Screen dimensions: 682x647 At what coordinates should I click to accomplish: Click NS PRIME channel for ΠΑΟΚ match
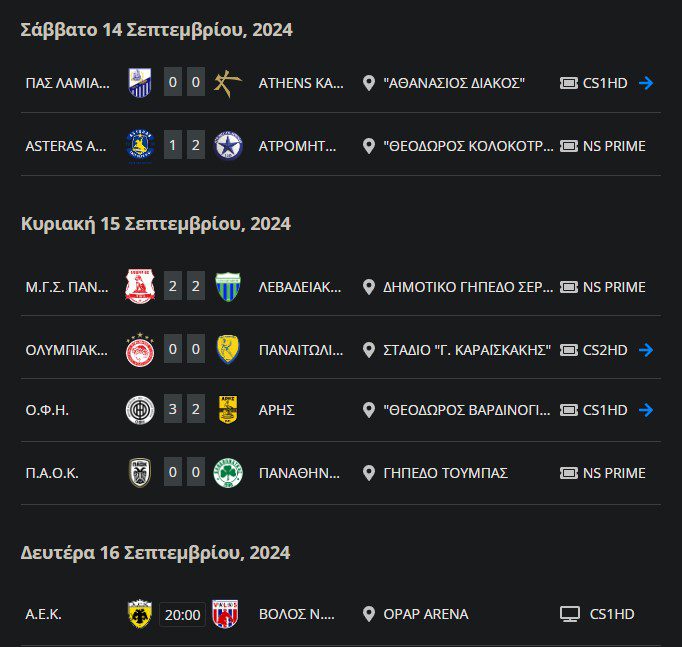pos(613,473)
